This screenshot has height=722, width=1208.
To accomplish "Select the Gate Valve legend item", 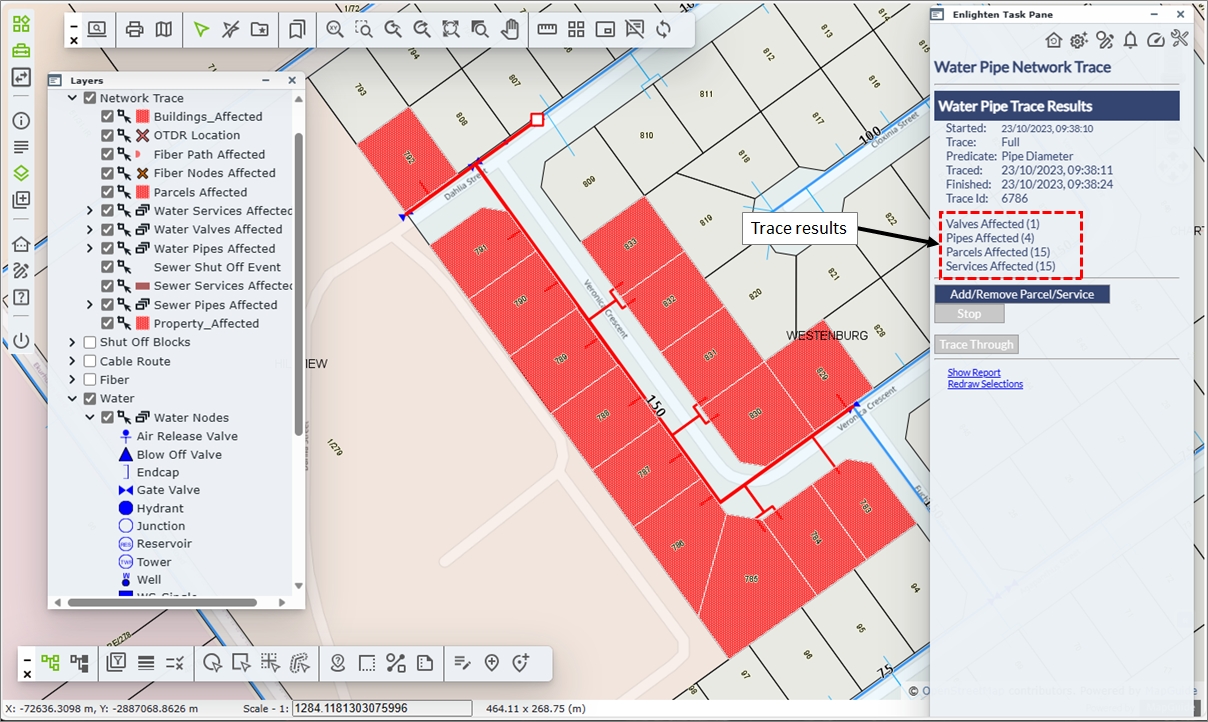I will pos(168,490).
